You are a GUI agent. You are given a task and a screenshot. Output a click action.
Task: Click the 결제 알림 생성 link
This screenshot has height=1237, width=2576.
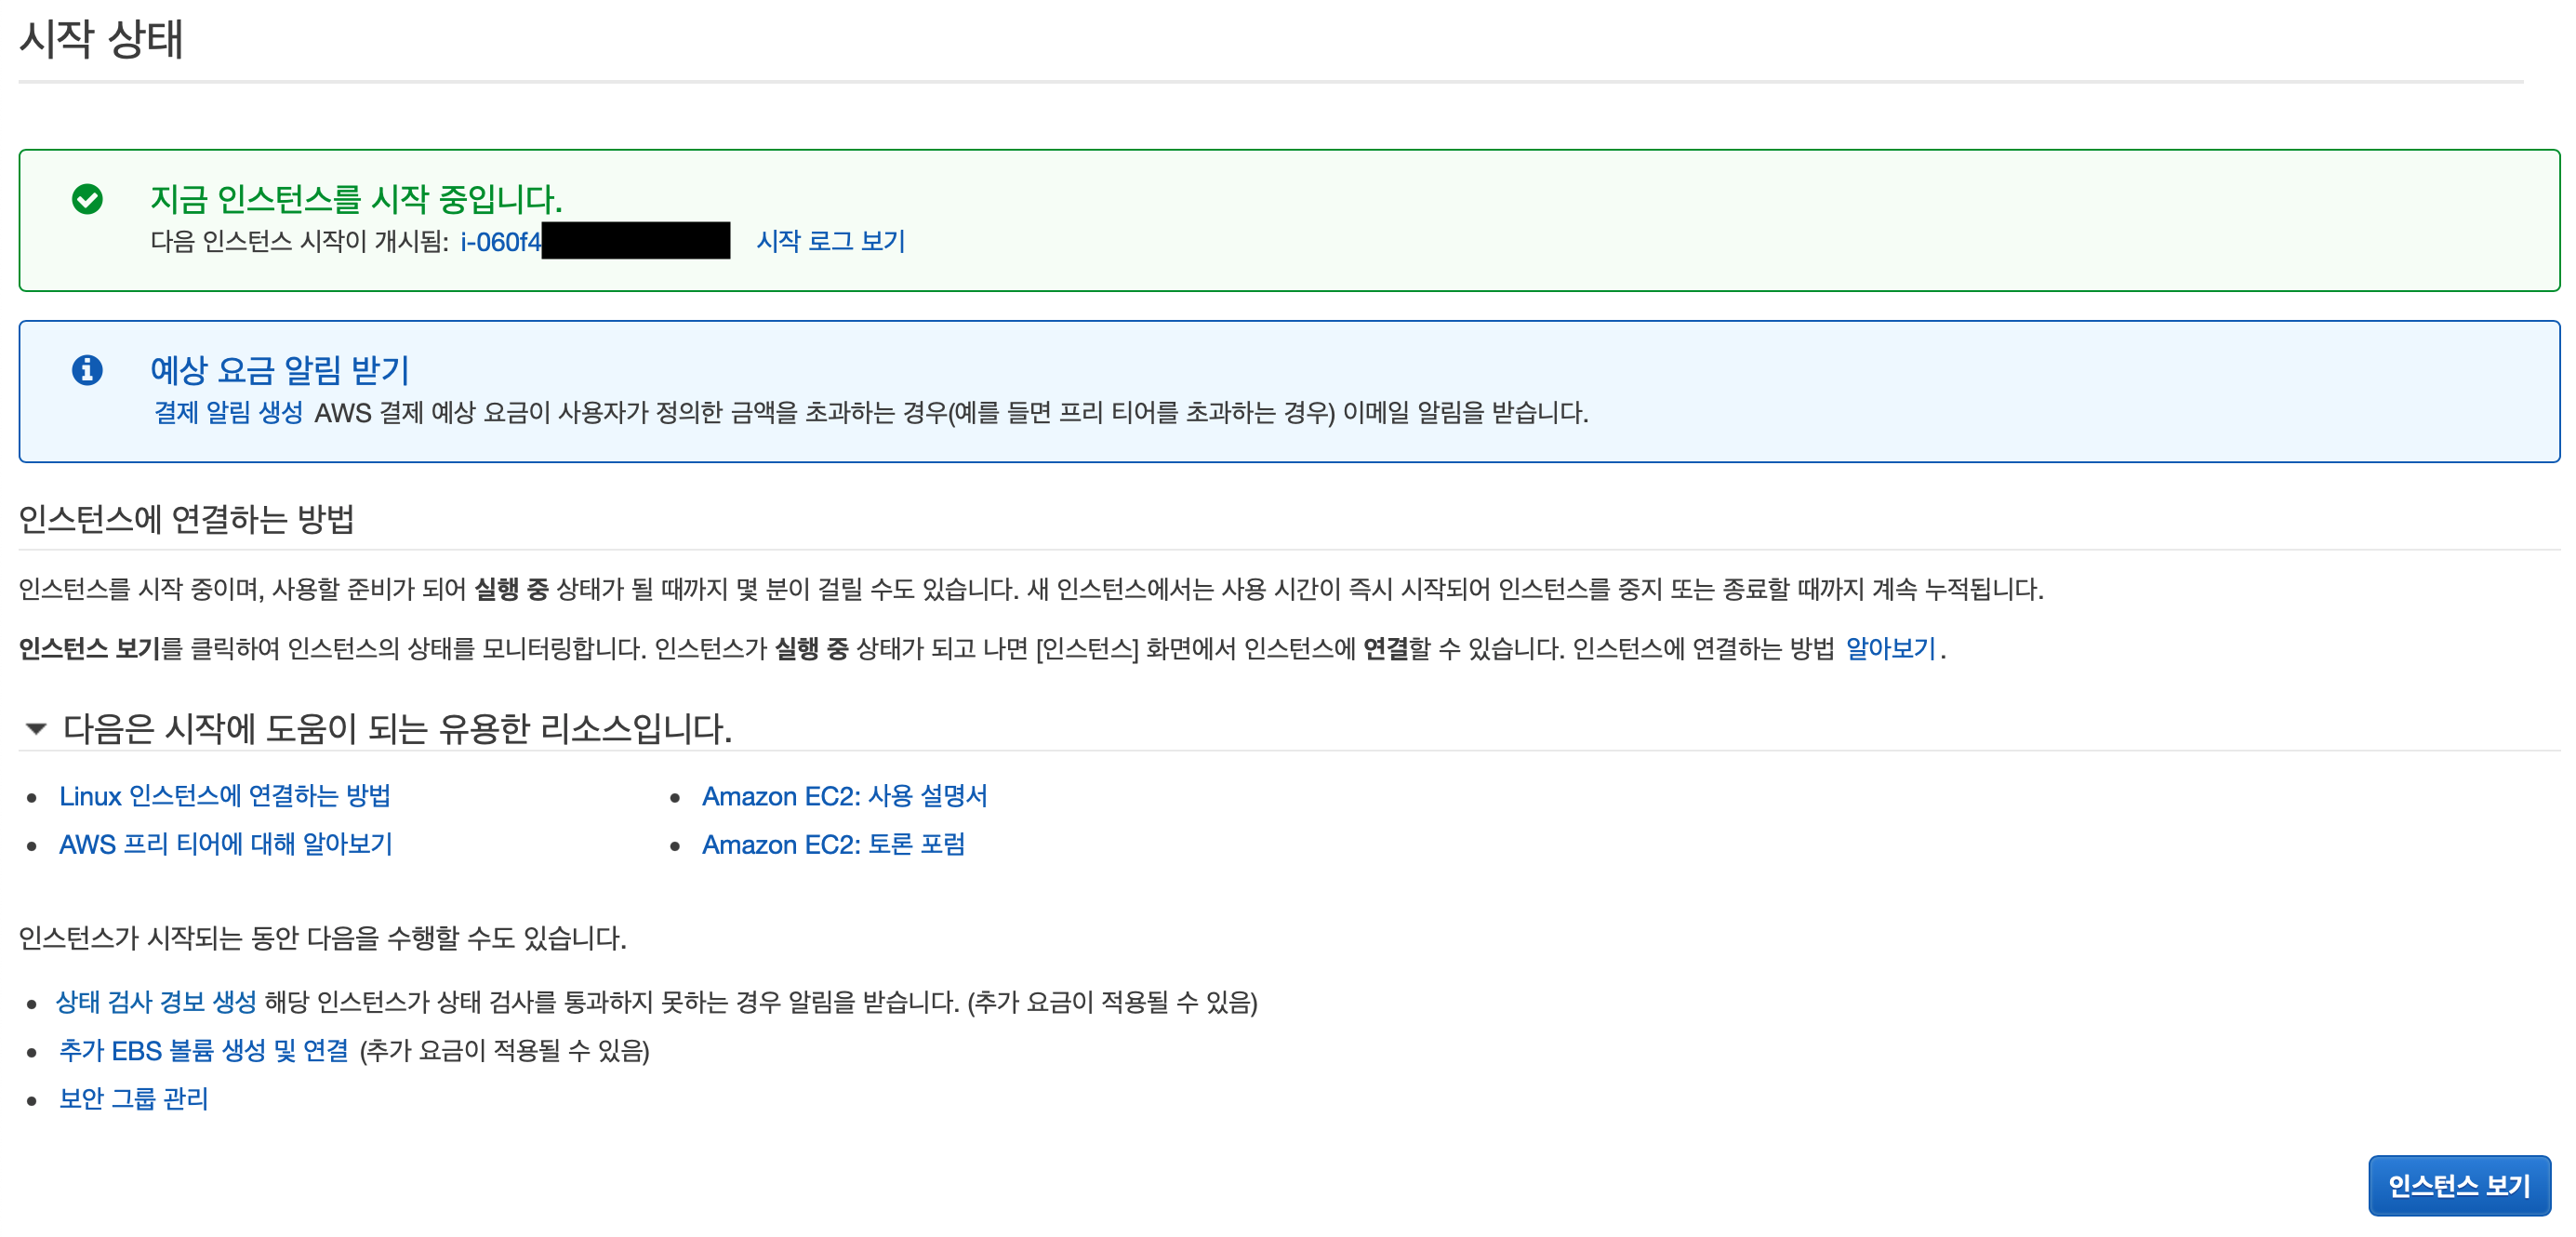tap(228, 412)
